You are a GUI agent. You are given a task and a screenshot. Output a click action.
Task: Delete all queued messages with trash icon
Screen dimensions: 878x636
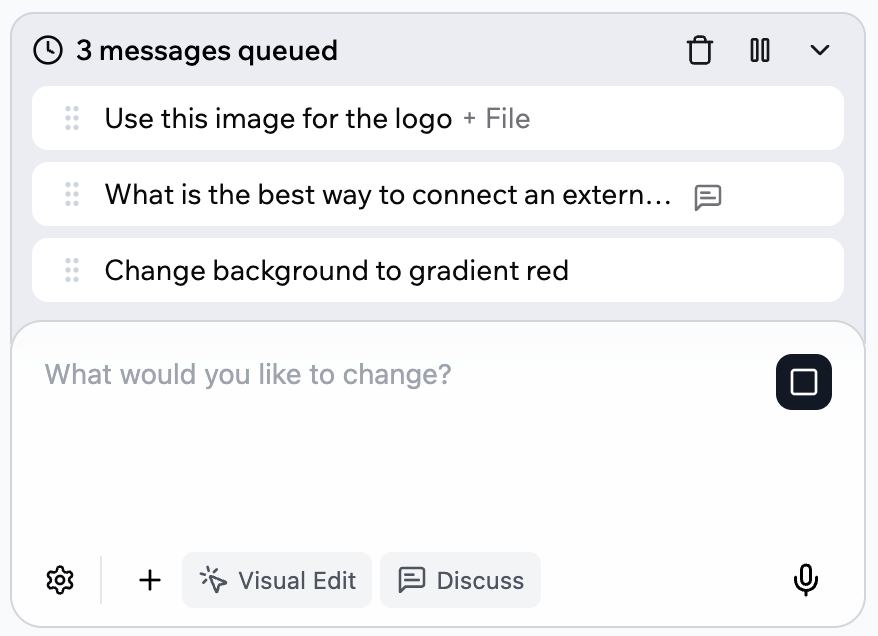tap(700, 49)
